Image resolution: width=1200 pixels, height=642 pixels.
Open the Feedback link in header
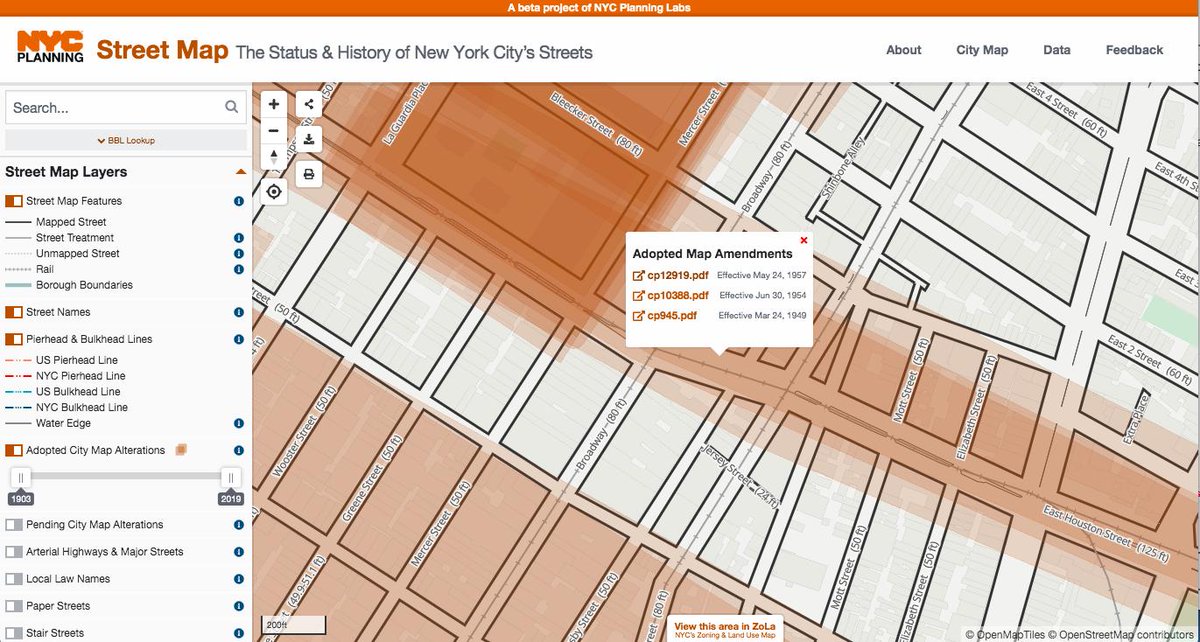pyautogui.click(x=1134, y=50)
